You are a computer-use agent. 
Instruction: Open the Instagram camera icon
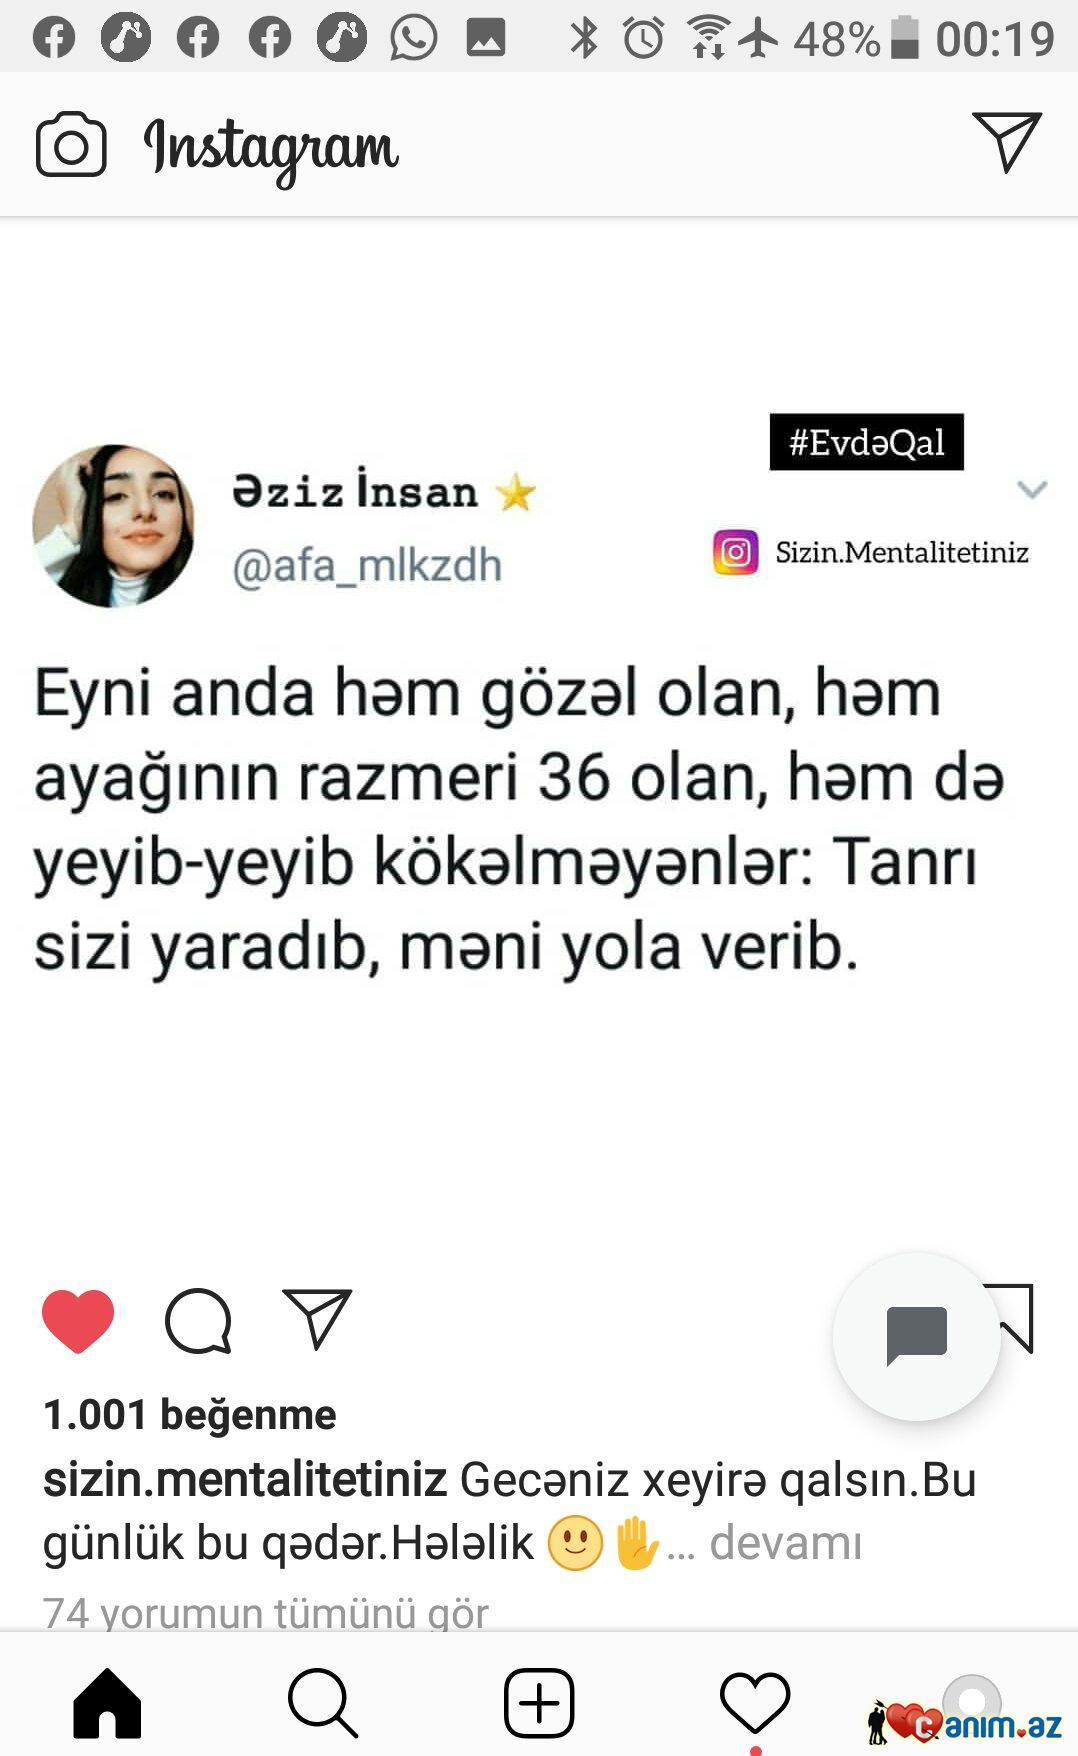click(x=71, y=145)
